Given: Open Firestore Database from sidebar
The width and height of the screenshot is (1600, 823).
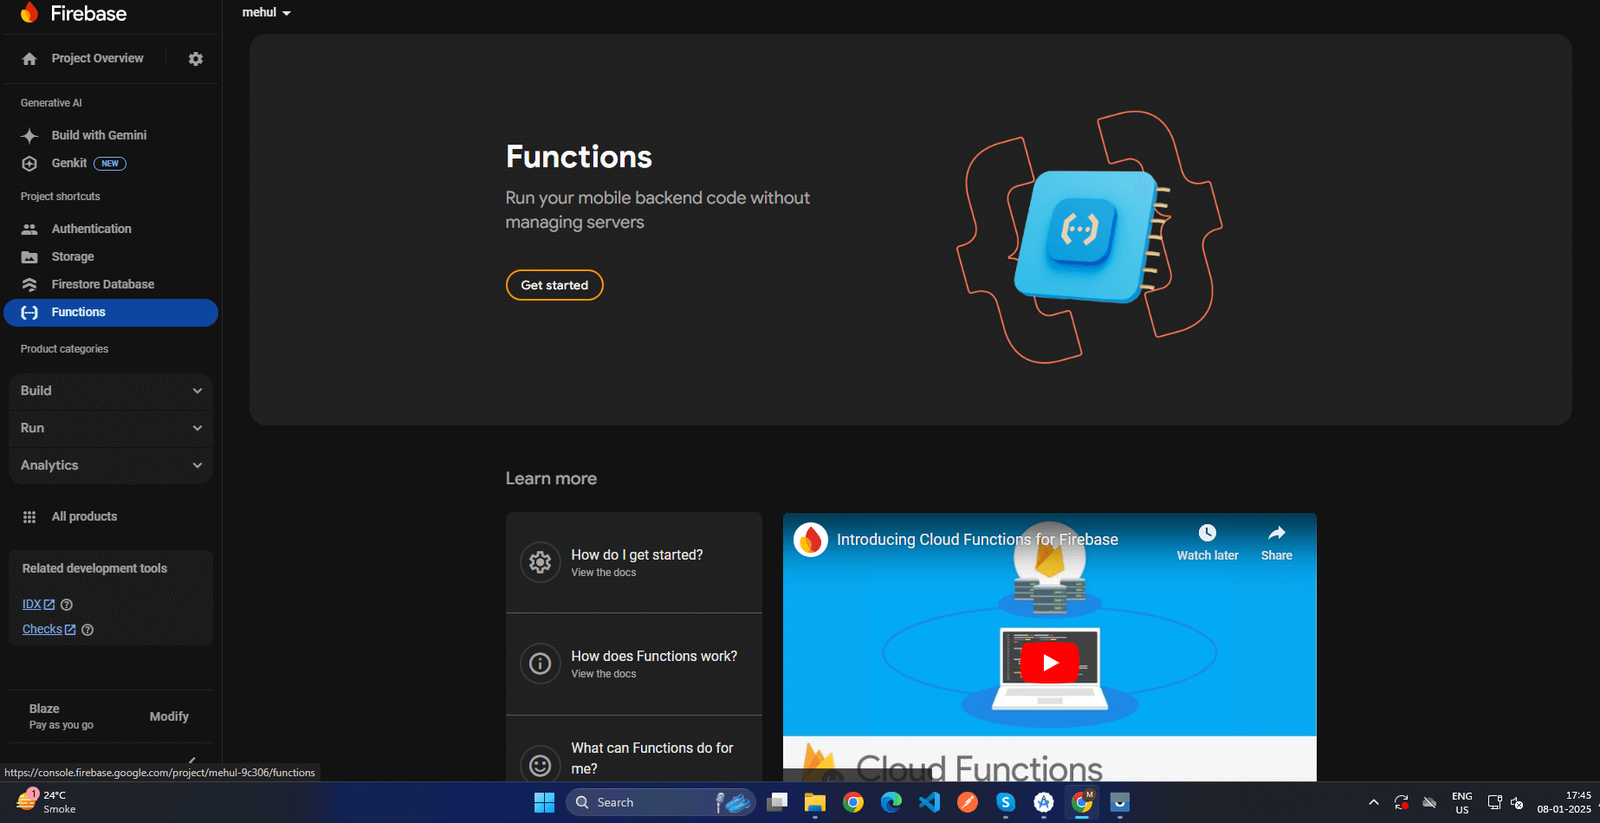Looking at the screenshot, I should (x=102, y=285).
